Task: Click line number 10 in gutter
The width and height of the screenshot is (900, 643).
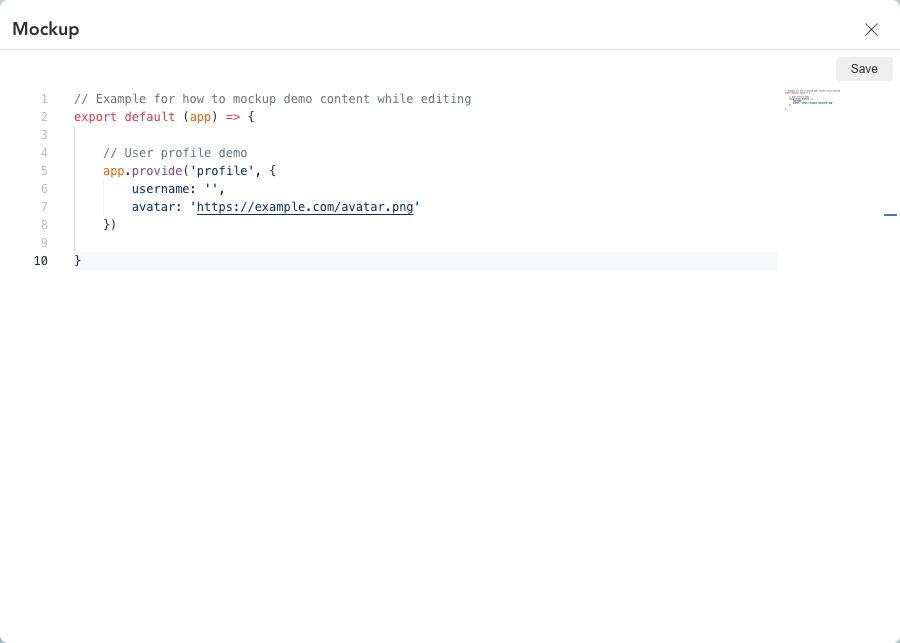Action: pos(41,261)
